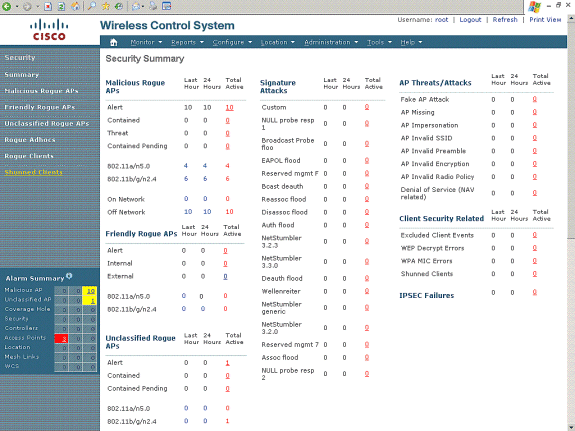Open Friendly Rogue APs in the sidebar

(40, 107)
